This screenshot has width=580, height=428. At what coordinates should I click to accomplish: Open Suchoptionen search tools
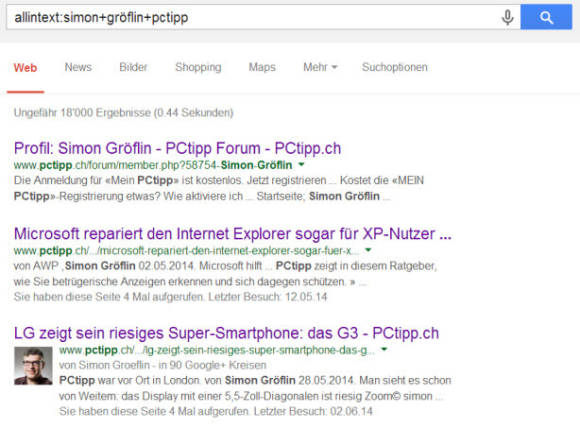click(395, 67)
